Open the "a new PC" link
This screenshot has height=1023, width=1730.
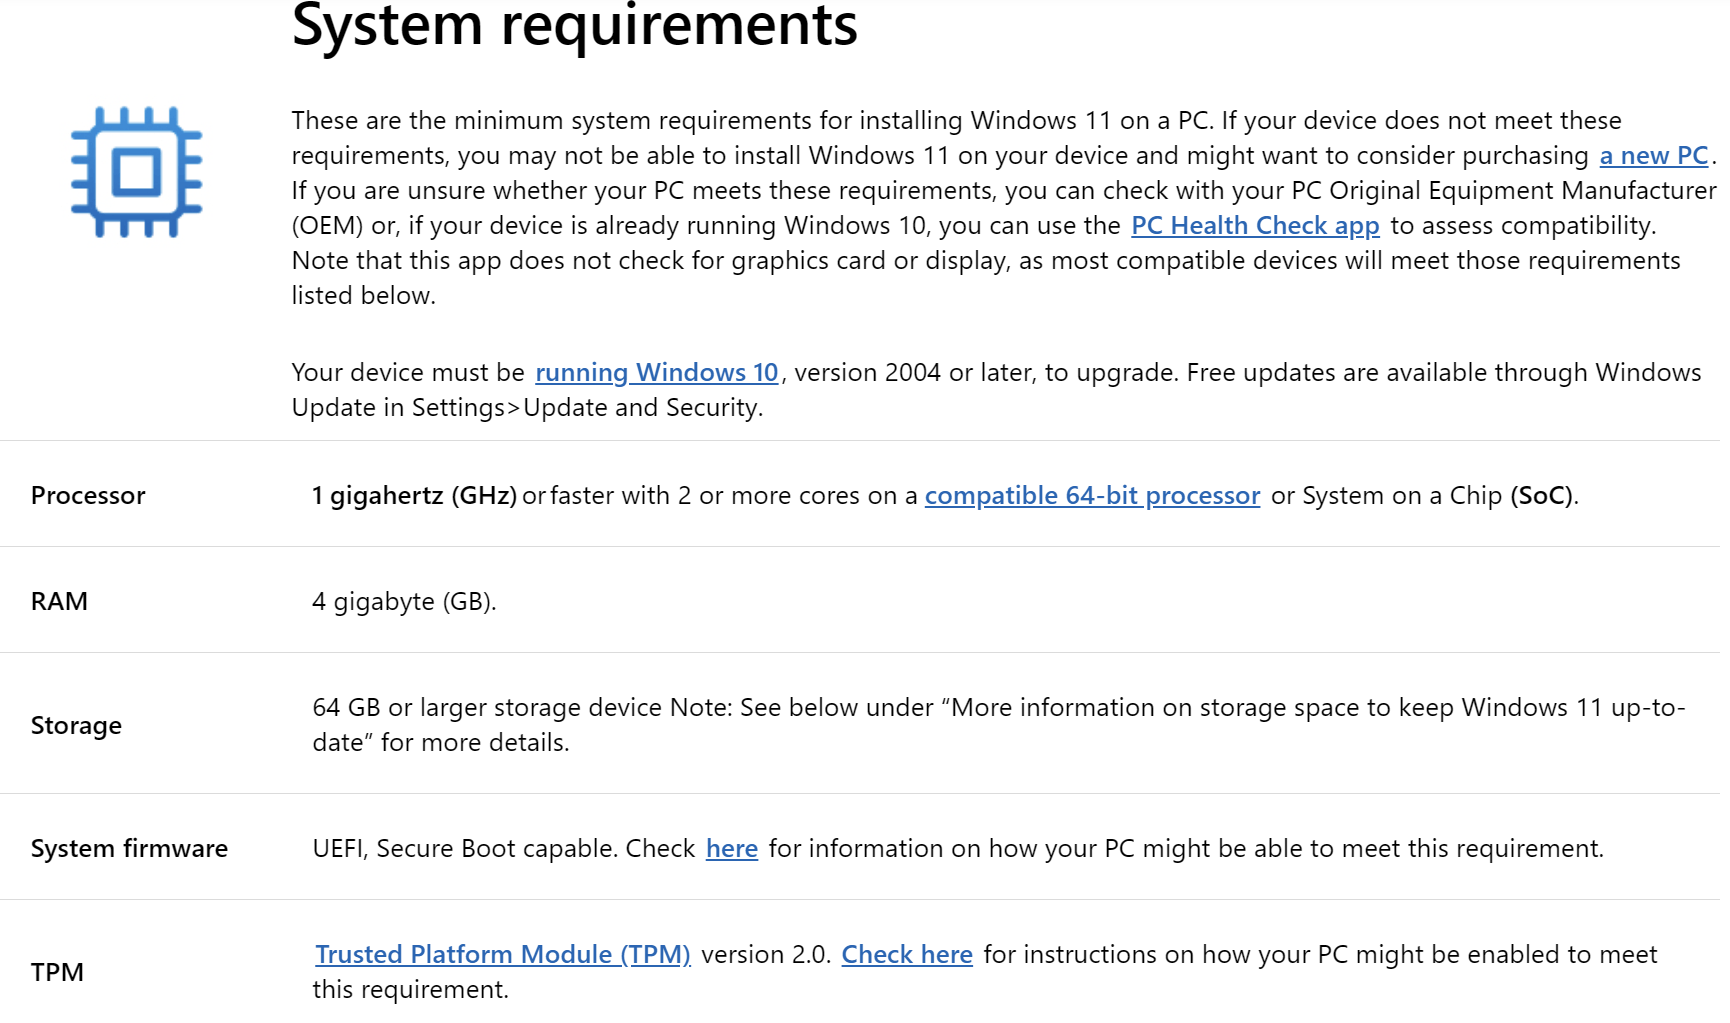coord(1654,156)
